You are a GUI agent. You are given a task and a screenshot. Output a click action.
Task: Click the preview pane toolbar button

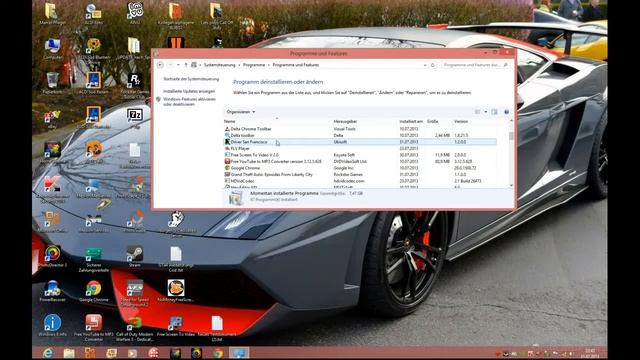pyautogui.click(x=494, y=112)
